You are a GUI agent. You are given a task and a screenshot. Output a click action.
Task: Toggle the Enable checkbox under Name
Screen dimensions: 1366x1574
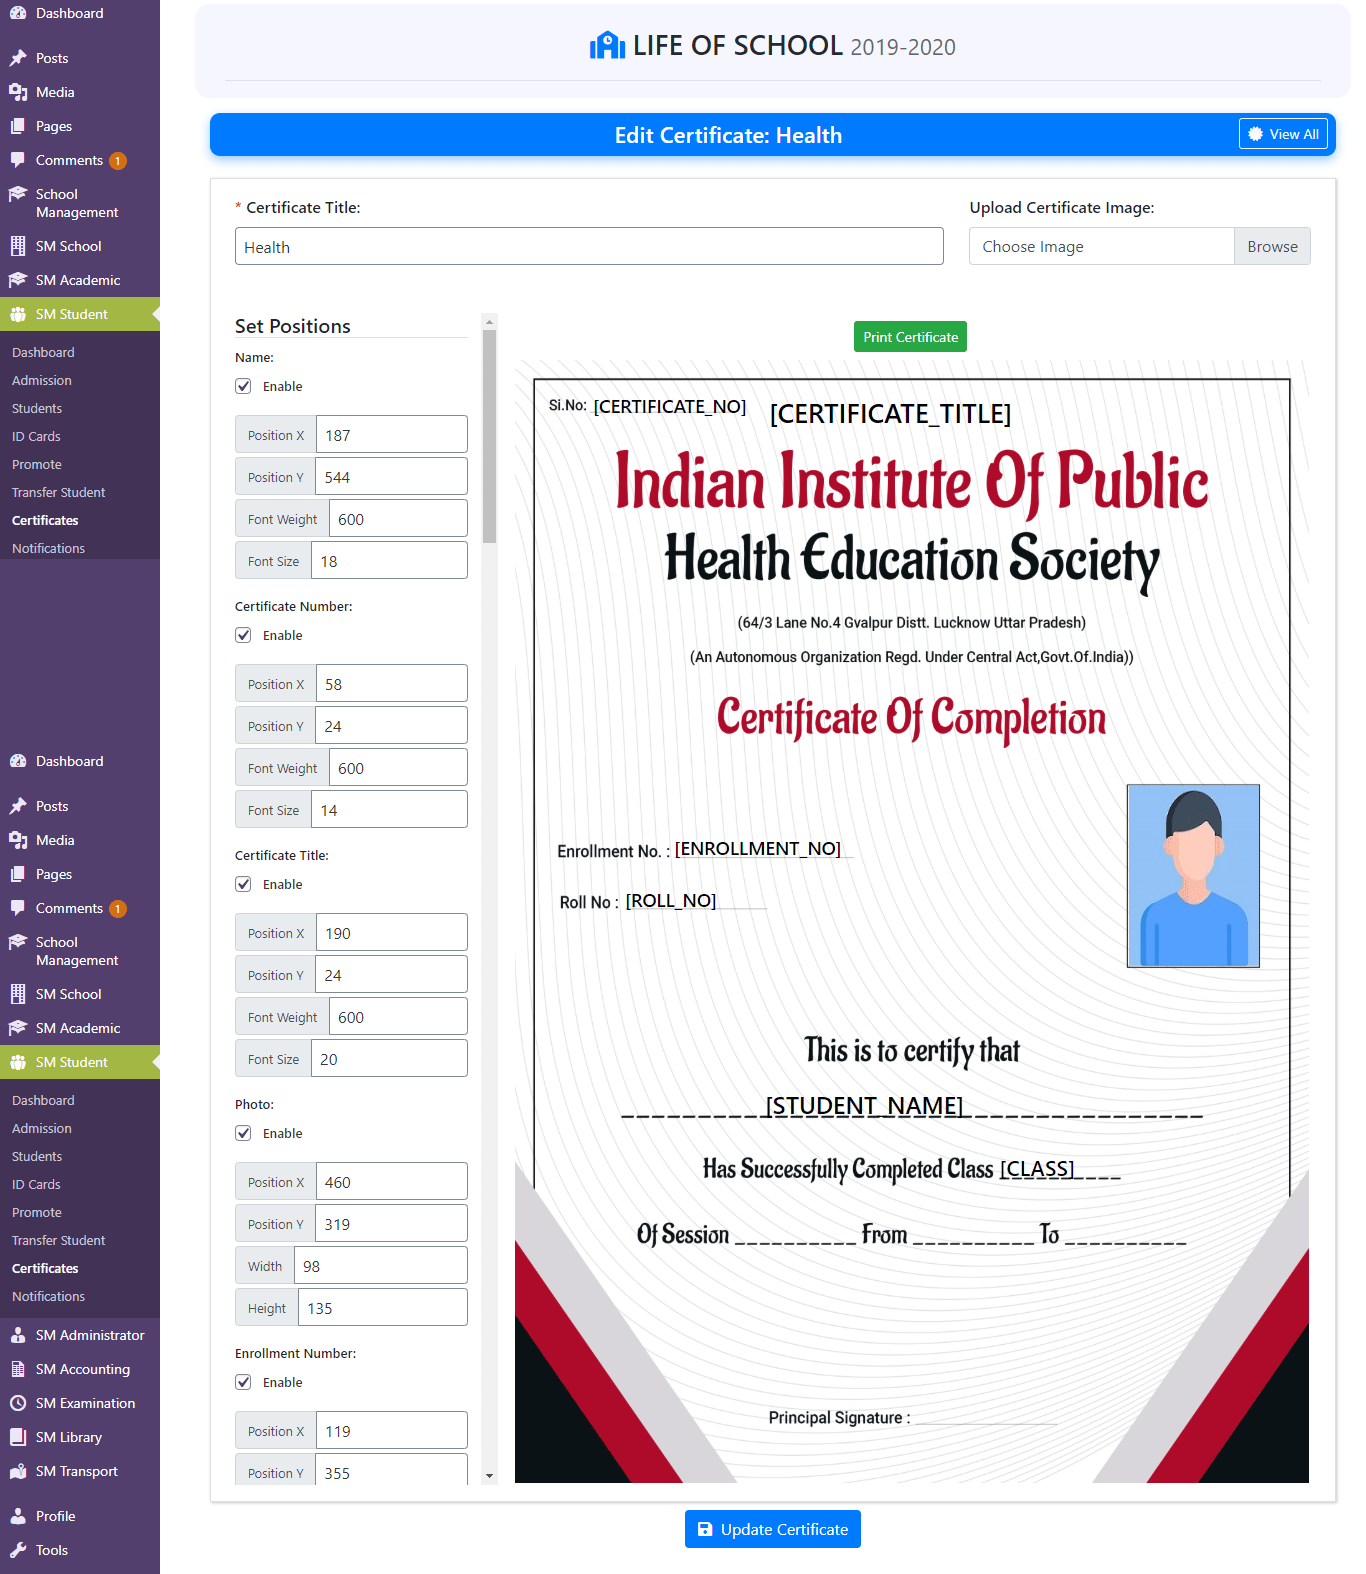tap(243, 386)
